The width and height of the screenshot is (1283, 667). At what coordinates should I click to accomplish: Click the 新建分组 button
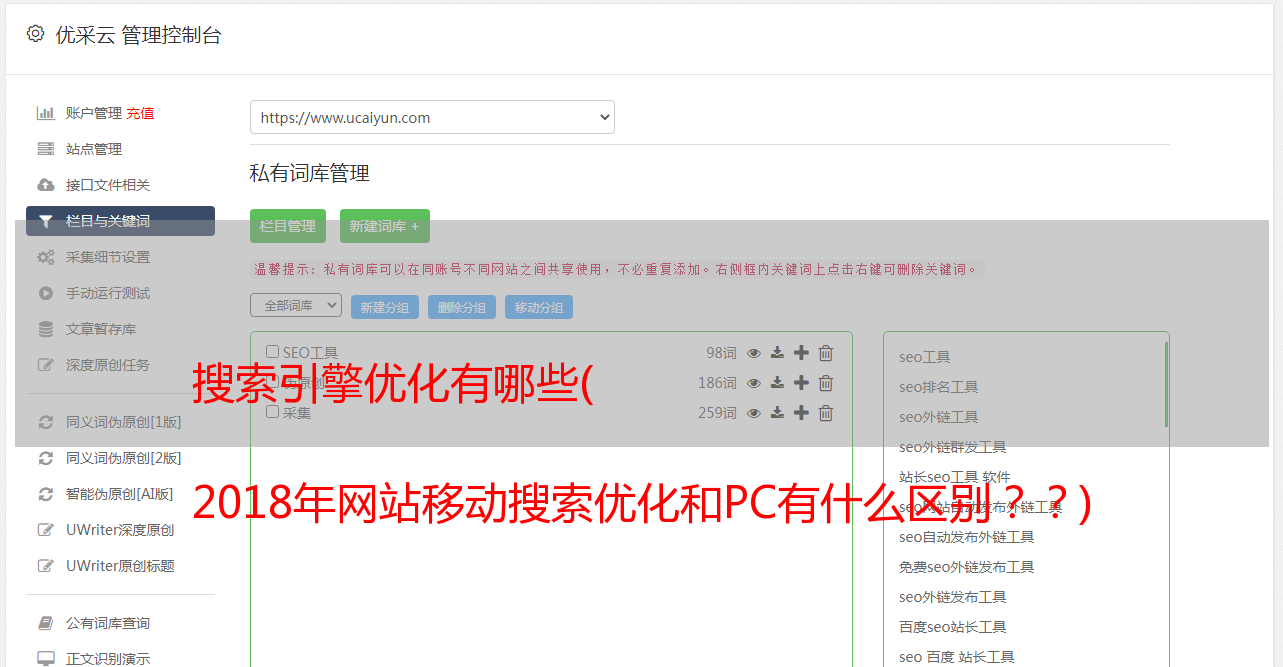[385, 307]
